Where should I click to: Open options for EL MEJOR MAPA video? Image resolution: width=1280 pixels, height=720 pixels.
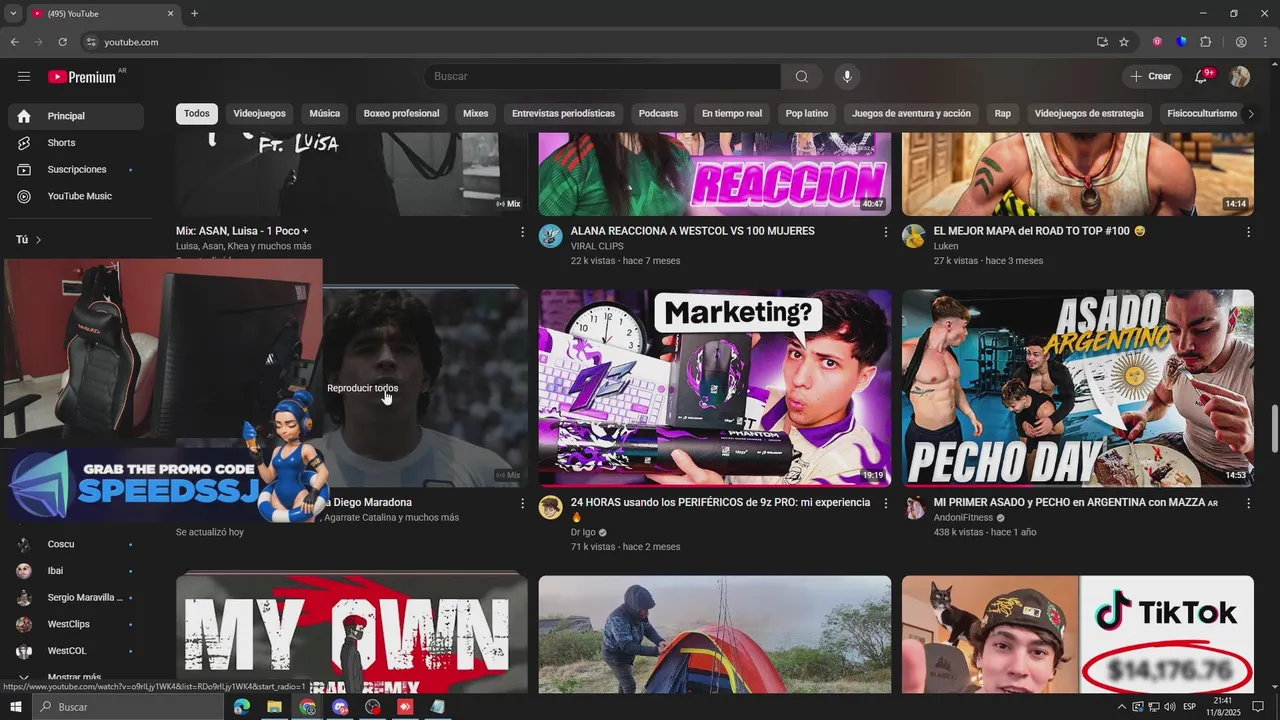click(x=1248, y=232)
